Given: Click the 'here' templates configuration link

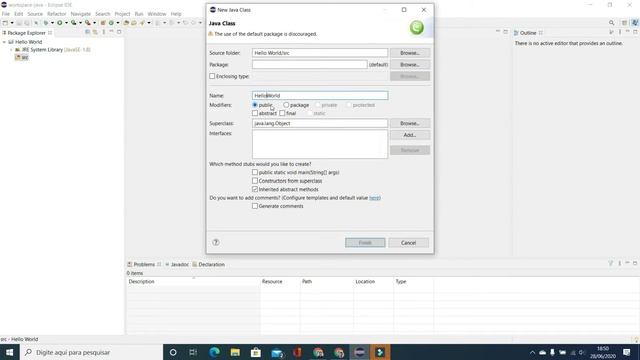Looking at the screenshot, I should 375,198.
